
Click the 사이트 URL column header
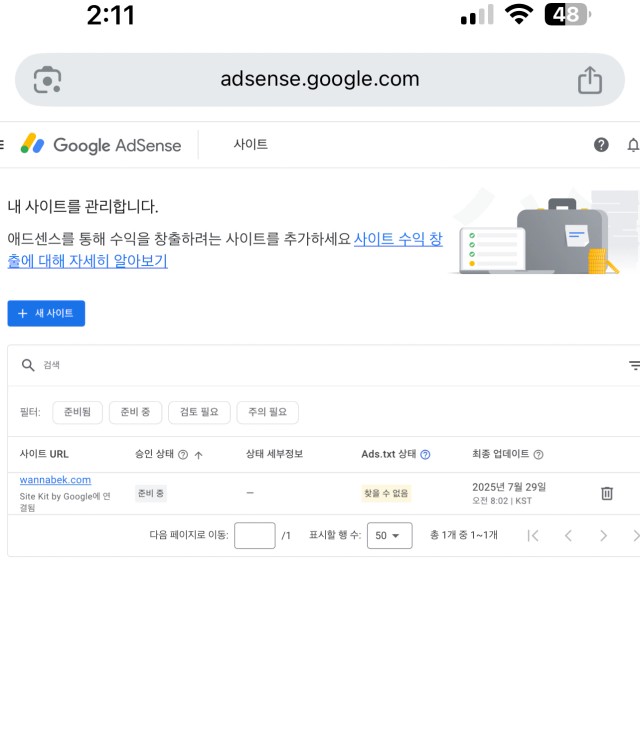tap(44, 454)
